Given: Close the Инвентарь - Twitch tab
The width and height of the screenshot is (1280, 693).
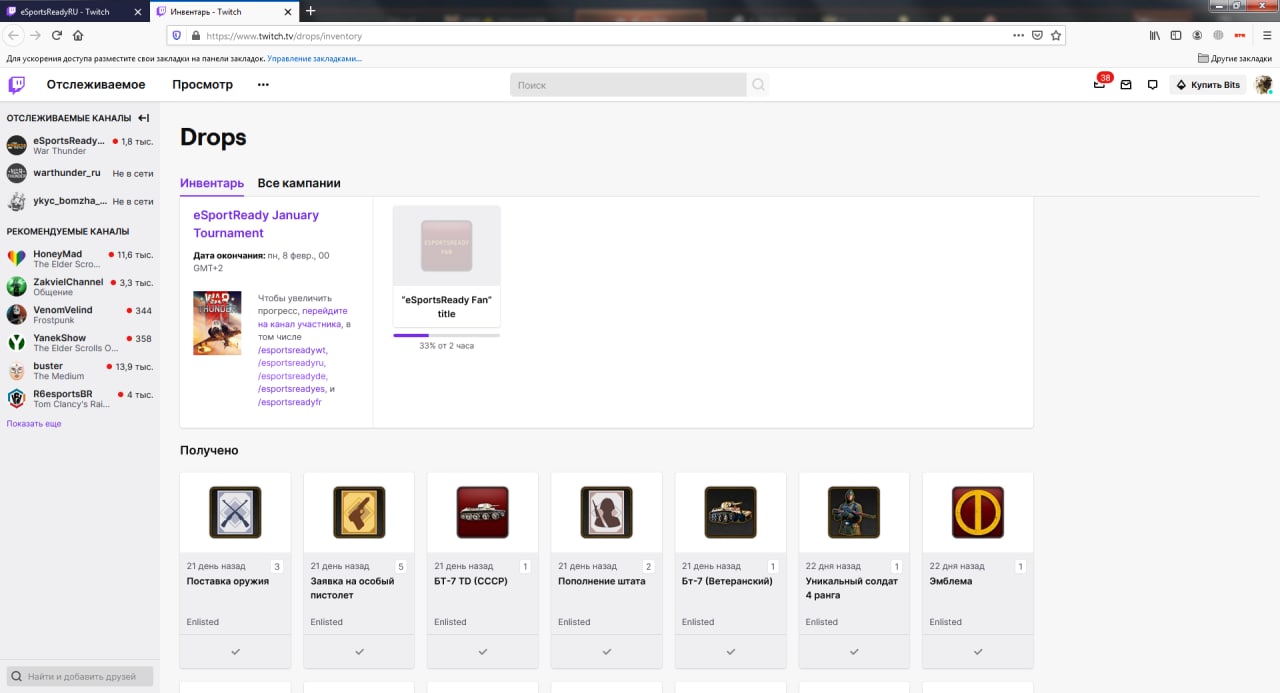Looking at the screenshot, I should coord(289,12).
